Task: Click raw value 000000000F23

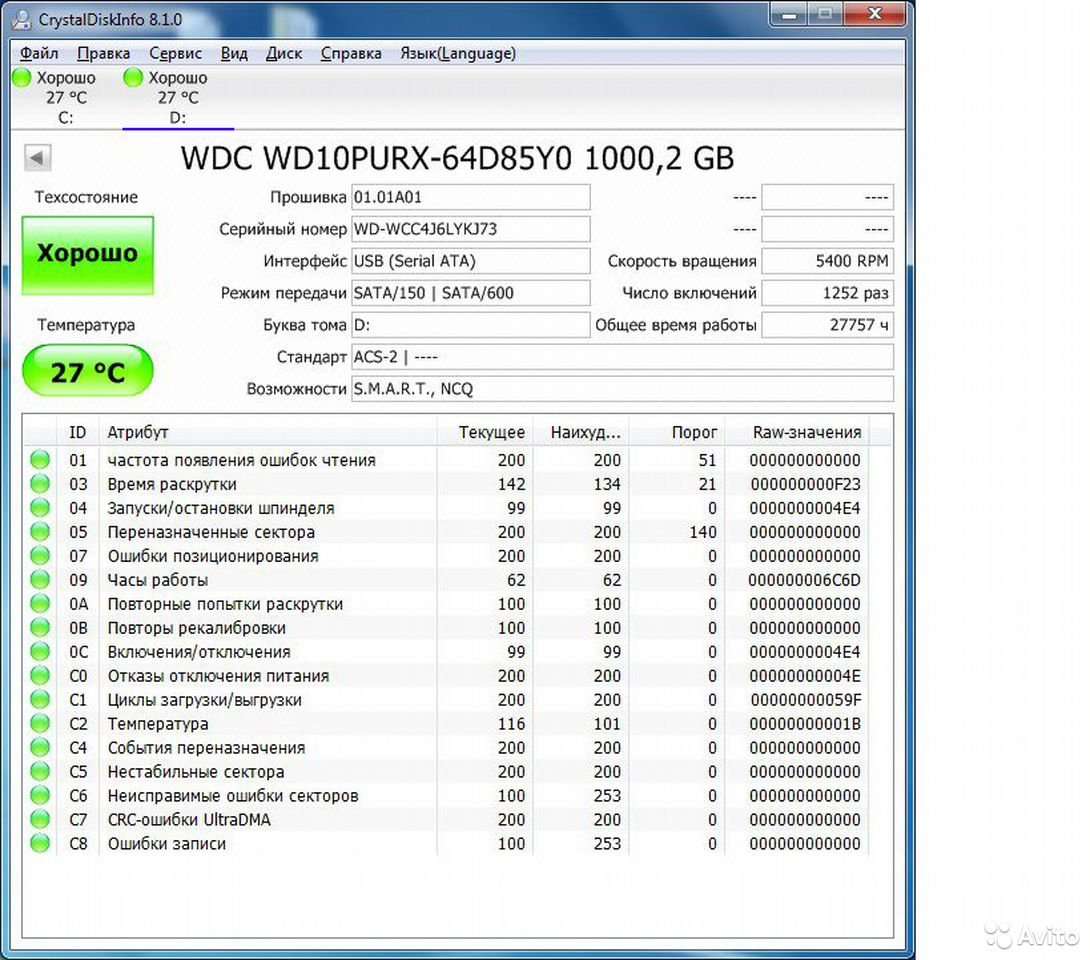Action: (805, 484)
